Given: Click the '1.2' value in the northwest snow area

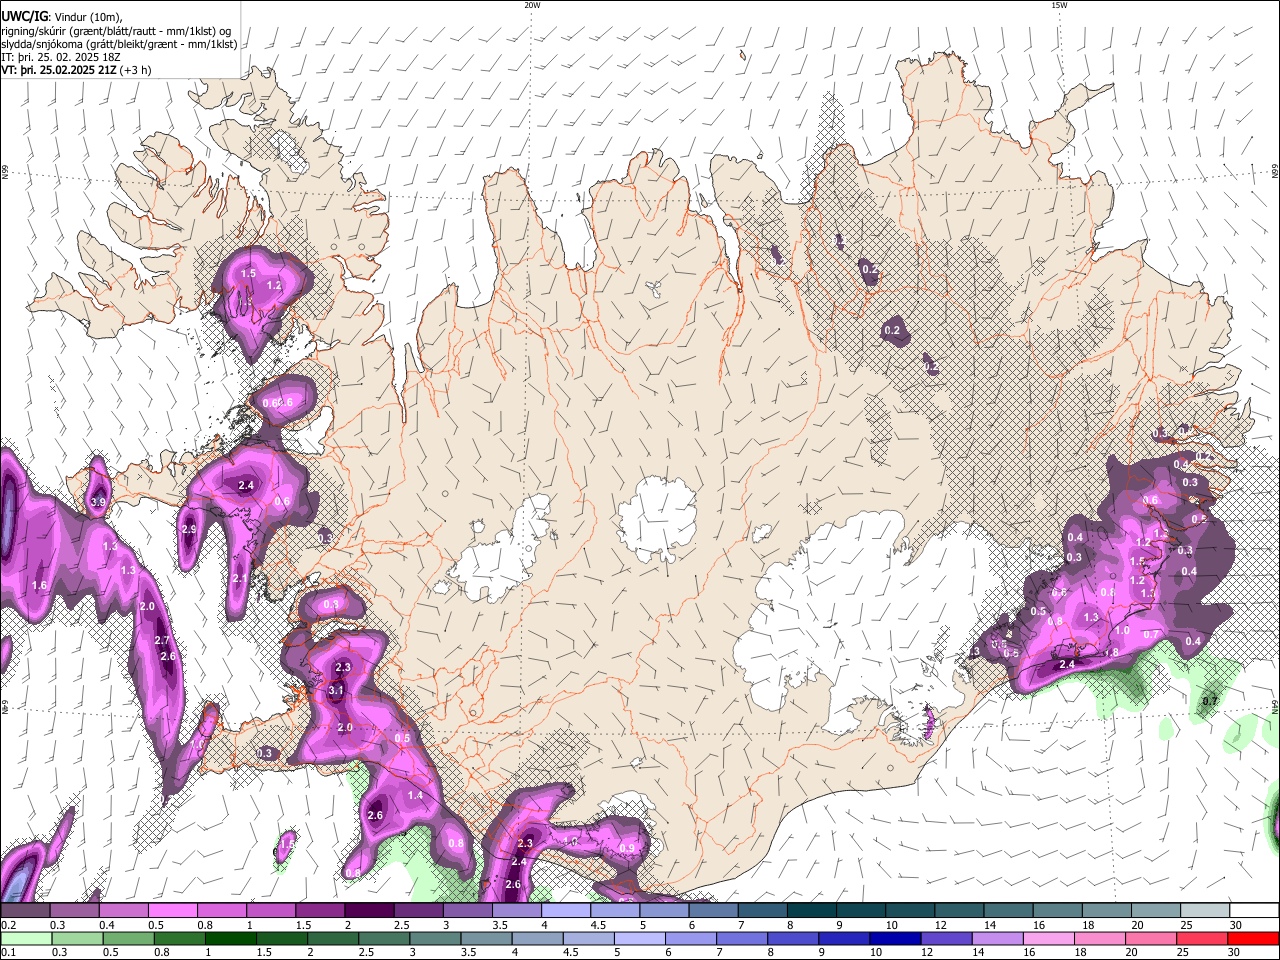Looking at the screenshot, I should coord(274,286).
